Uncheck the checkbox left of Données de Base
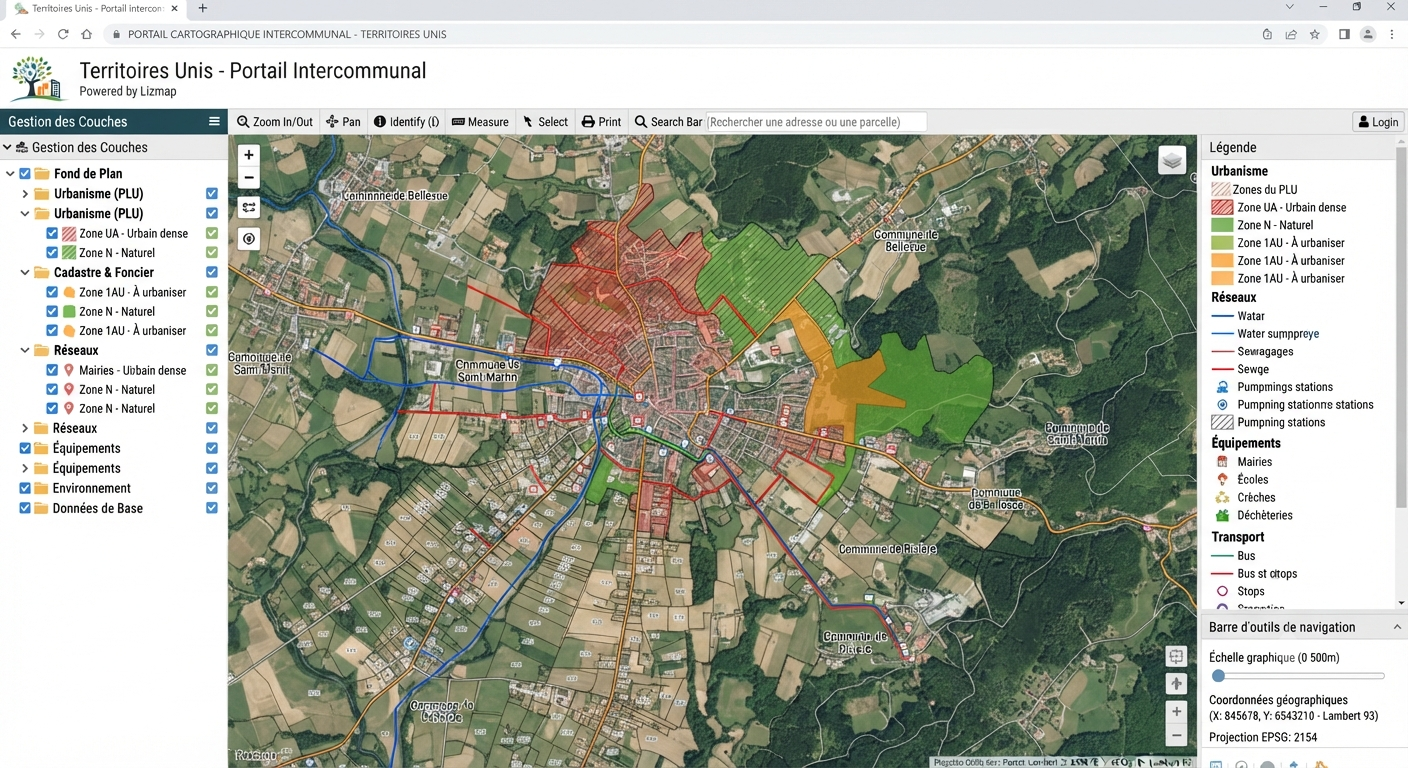 (x=25, y=508)
